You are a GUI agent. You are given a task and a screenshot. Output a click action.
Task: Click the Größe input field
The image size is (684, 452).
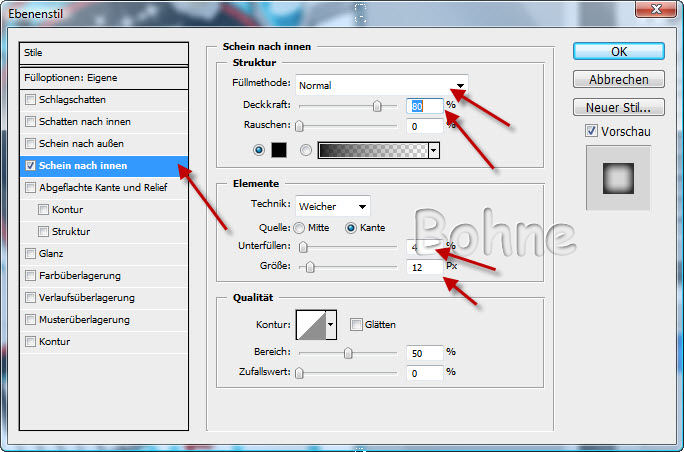tap(424, 267)
